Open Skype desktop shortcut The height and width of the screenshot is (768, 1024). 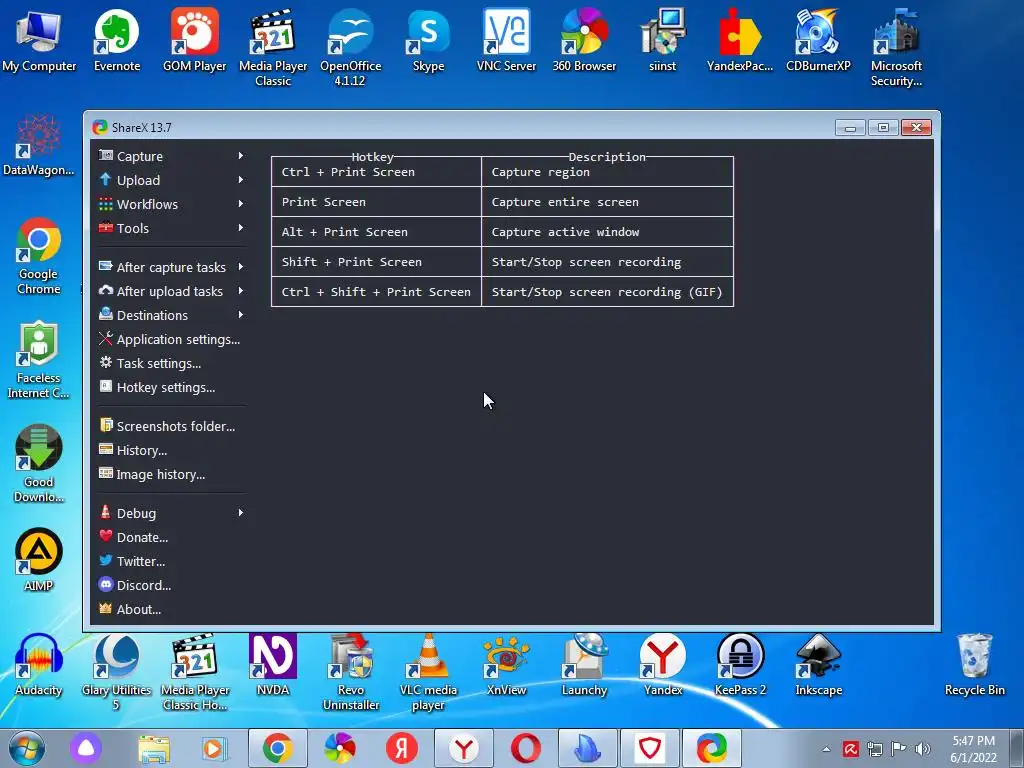[428, 40]
